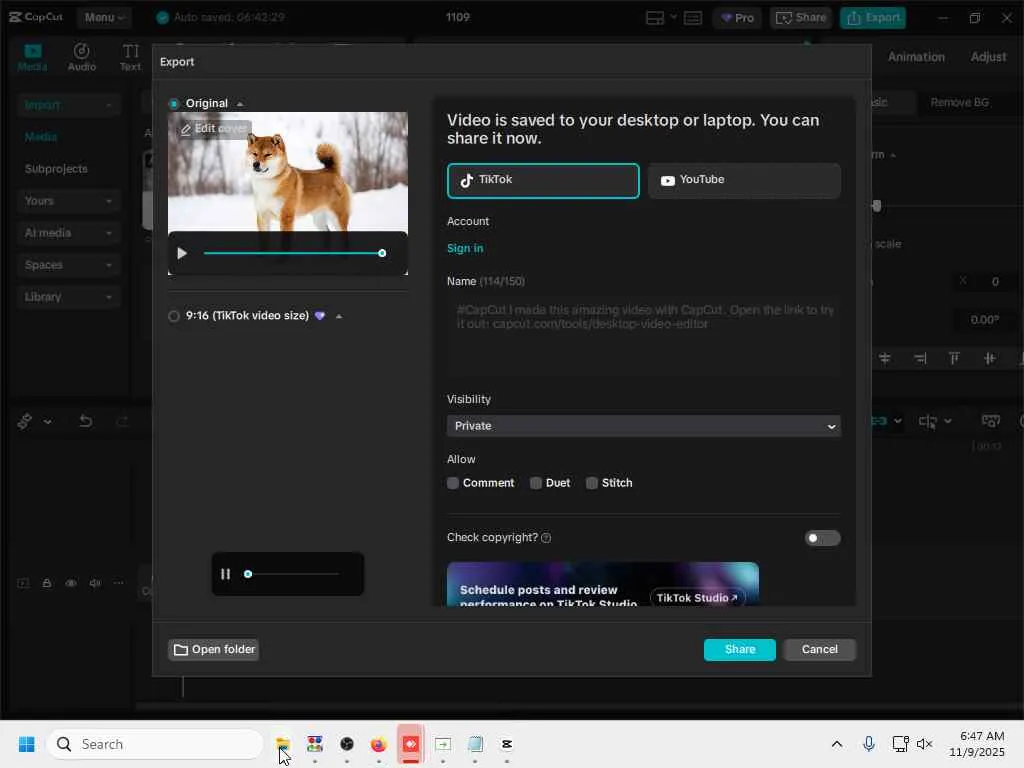Select Subprojects in the sidebar

click(x=56, y=169)
